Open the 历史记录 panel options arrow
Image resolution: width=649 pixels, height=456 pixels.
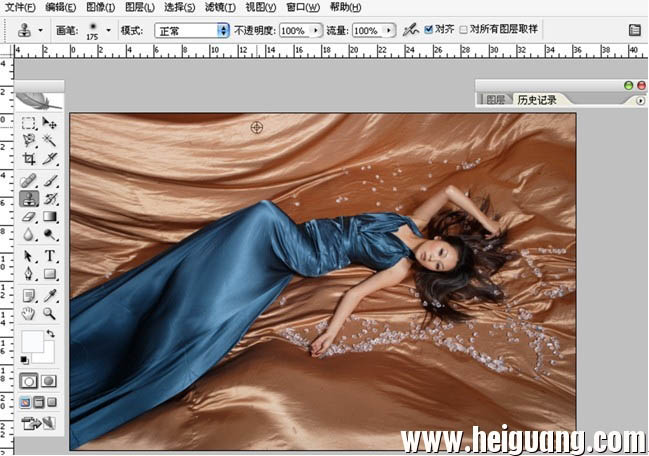click(640, 101)
